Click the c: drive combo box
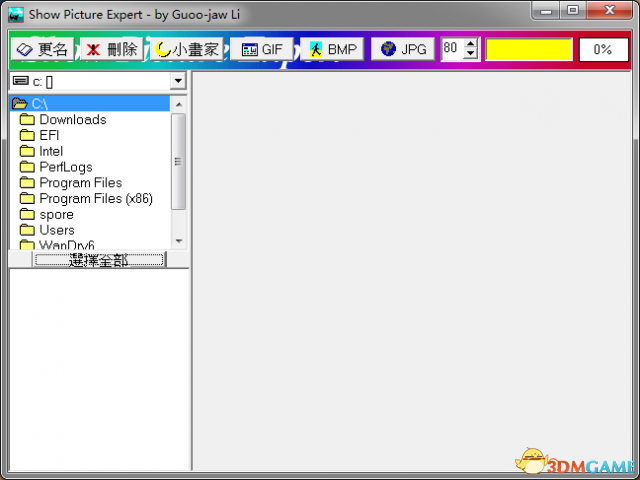The width and height of the screenshot is (640, 480). 98,81
